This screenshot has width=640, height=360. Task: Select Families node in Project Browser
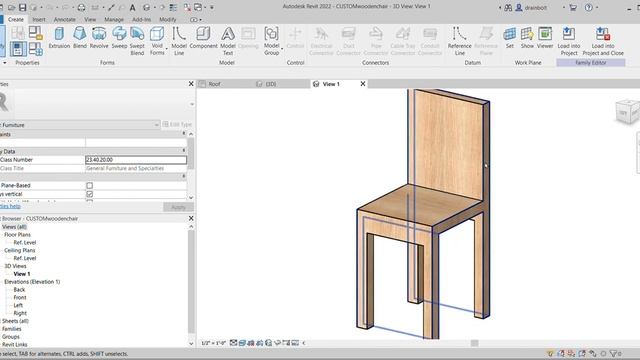11,329
